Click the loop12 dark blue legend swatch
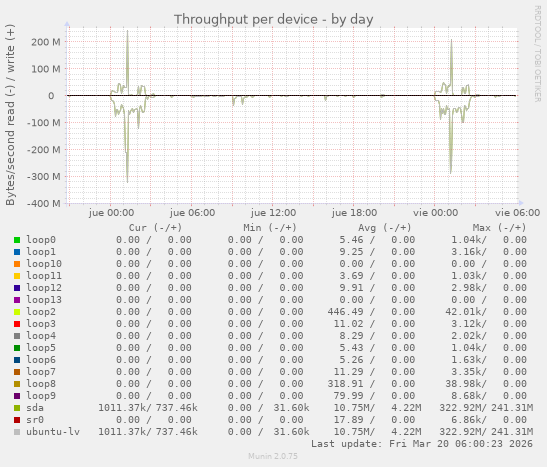The width and height of the screenshot is (547, 467). [x=17, y=288]
